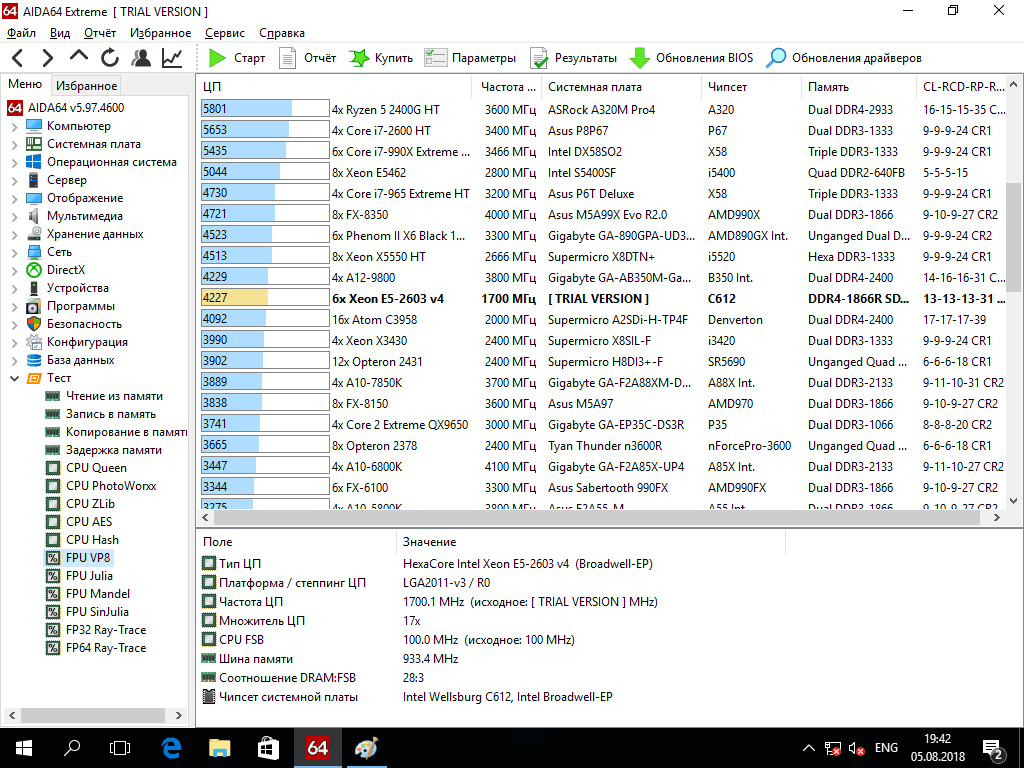Sort by the Память column header
Image resolution: width=1024 pixels, height=768 pixels.
(x=859, y=87)
